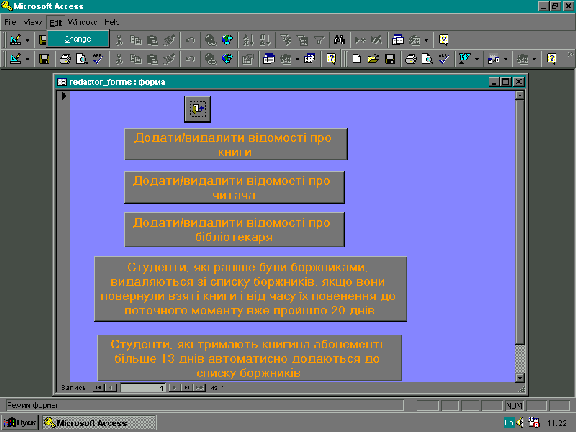Click the binoculars Find icon

tap(339, 40)
